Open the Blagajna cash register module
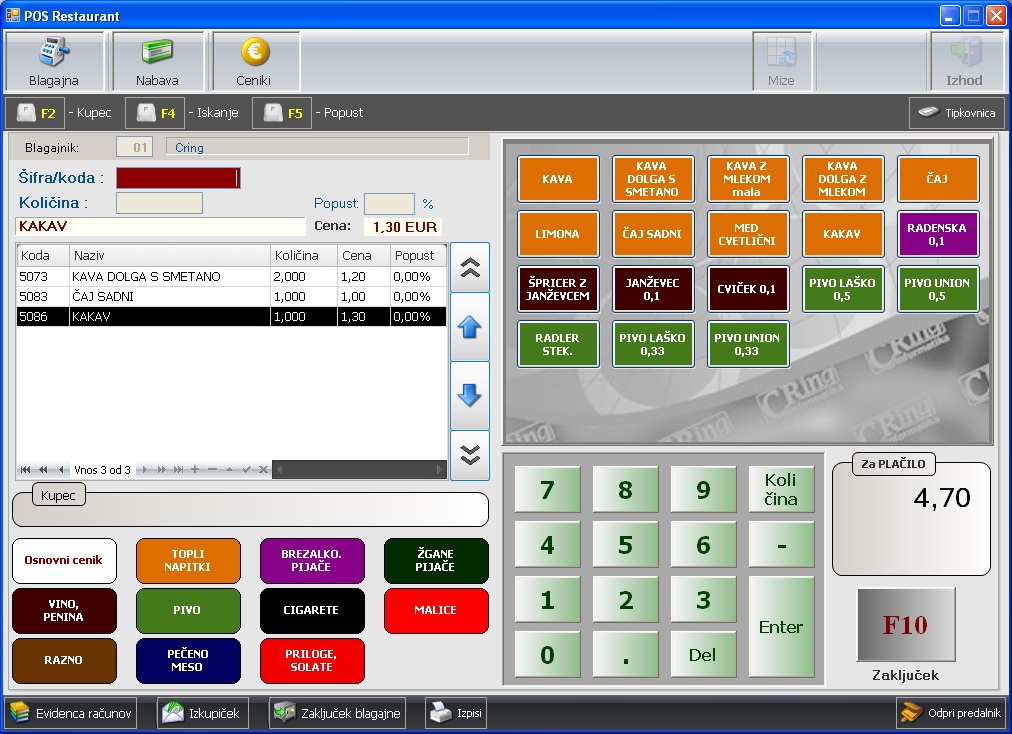Image resolution: width=1012 pixels, height=734 pixels. 54,62
